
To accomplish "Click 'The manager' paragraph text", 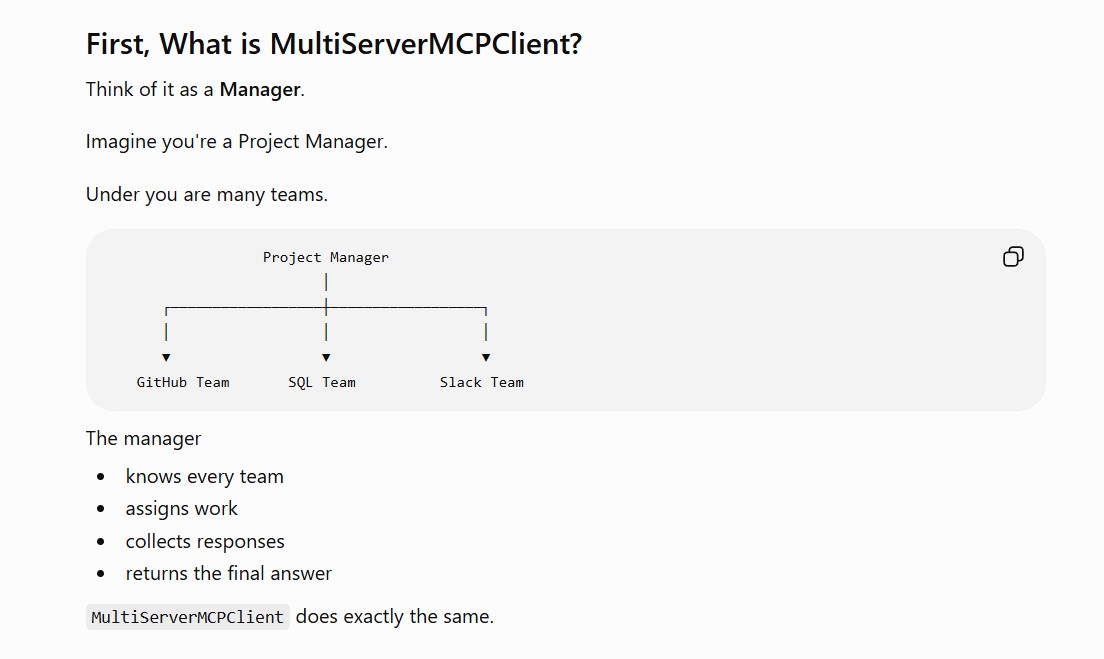I will pos(144,439).
